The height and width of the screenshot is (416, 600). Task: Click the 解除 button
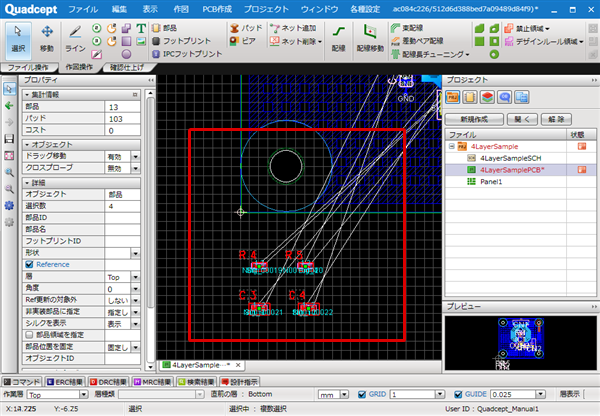556,119
